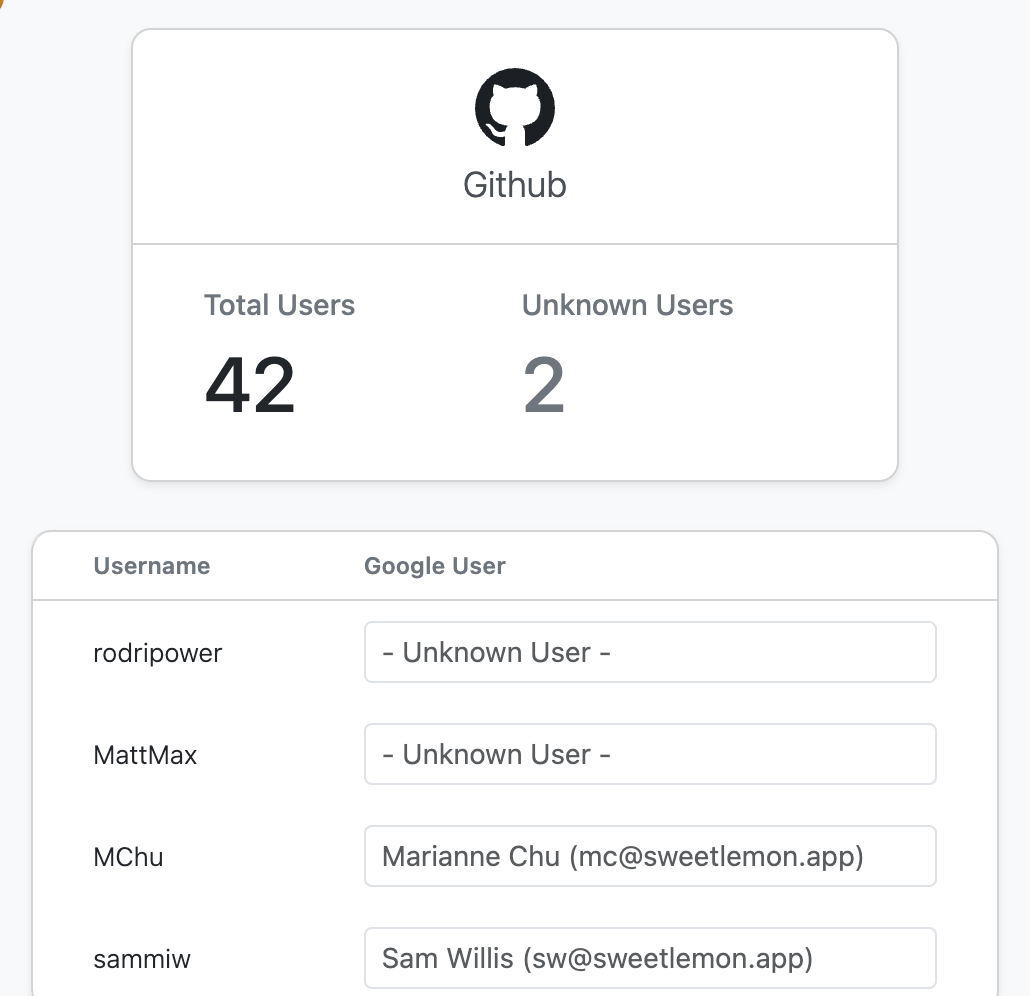Select the rodripower username cell
Screen dimensions: 1030x996
tap(158, 653)
